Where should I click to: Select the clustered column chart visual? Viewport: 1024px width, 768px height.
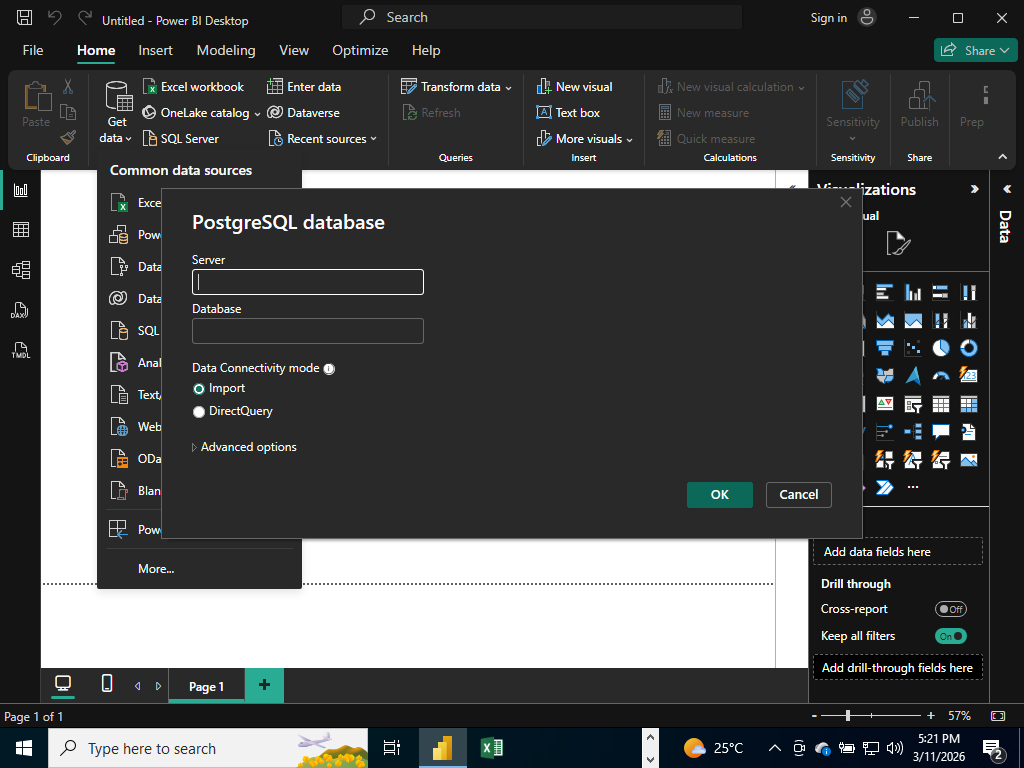pyautogui.click(x=912, y=292)
